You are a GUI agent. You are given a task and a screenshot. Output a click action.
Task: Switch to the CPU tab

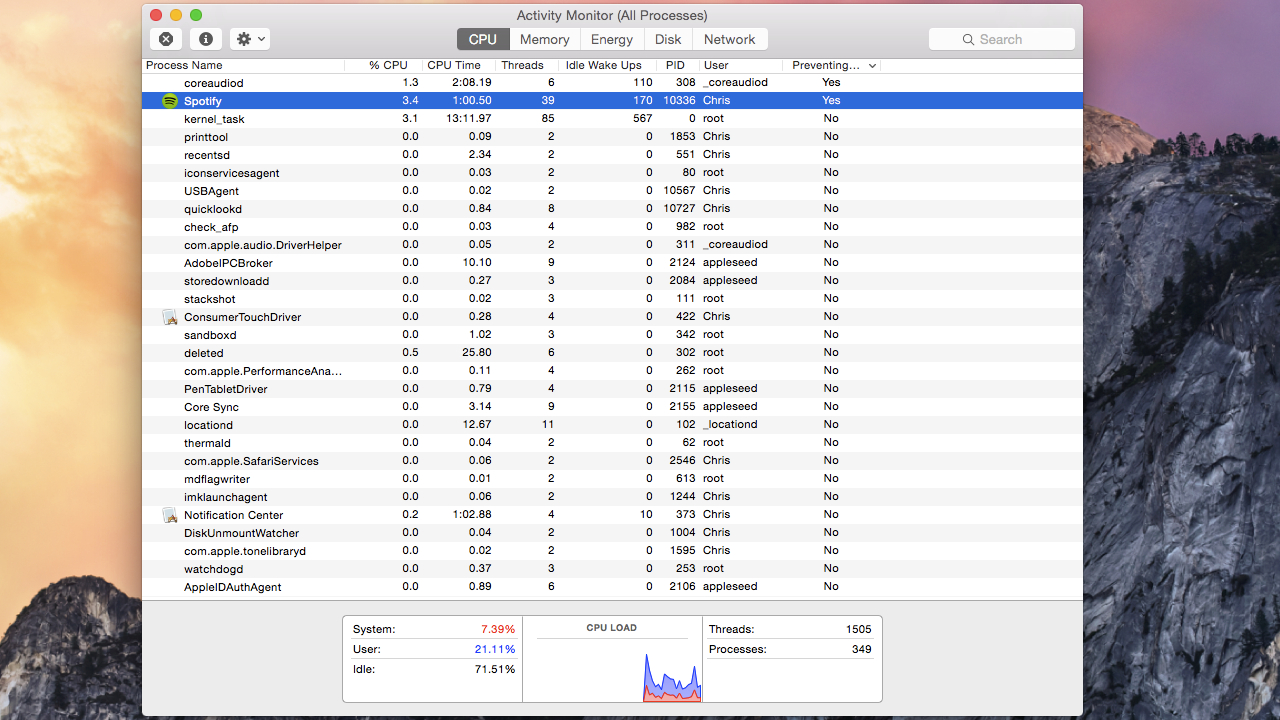click(483, 39)
